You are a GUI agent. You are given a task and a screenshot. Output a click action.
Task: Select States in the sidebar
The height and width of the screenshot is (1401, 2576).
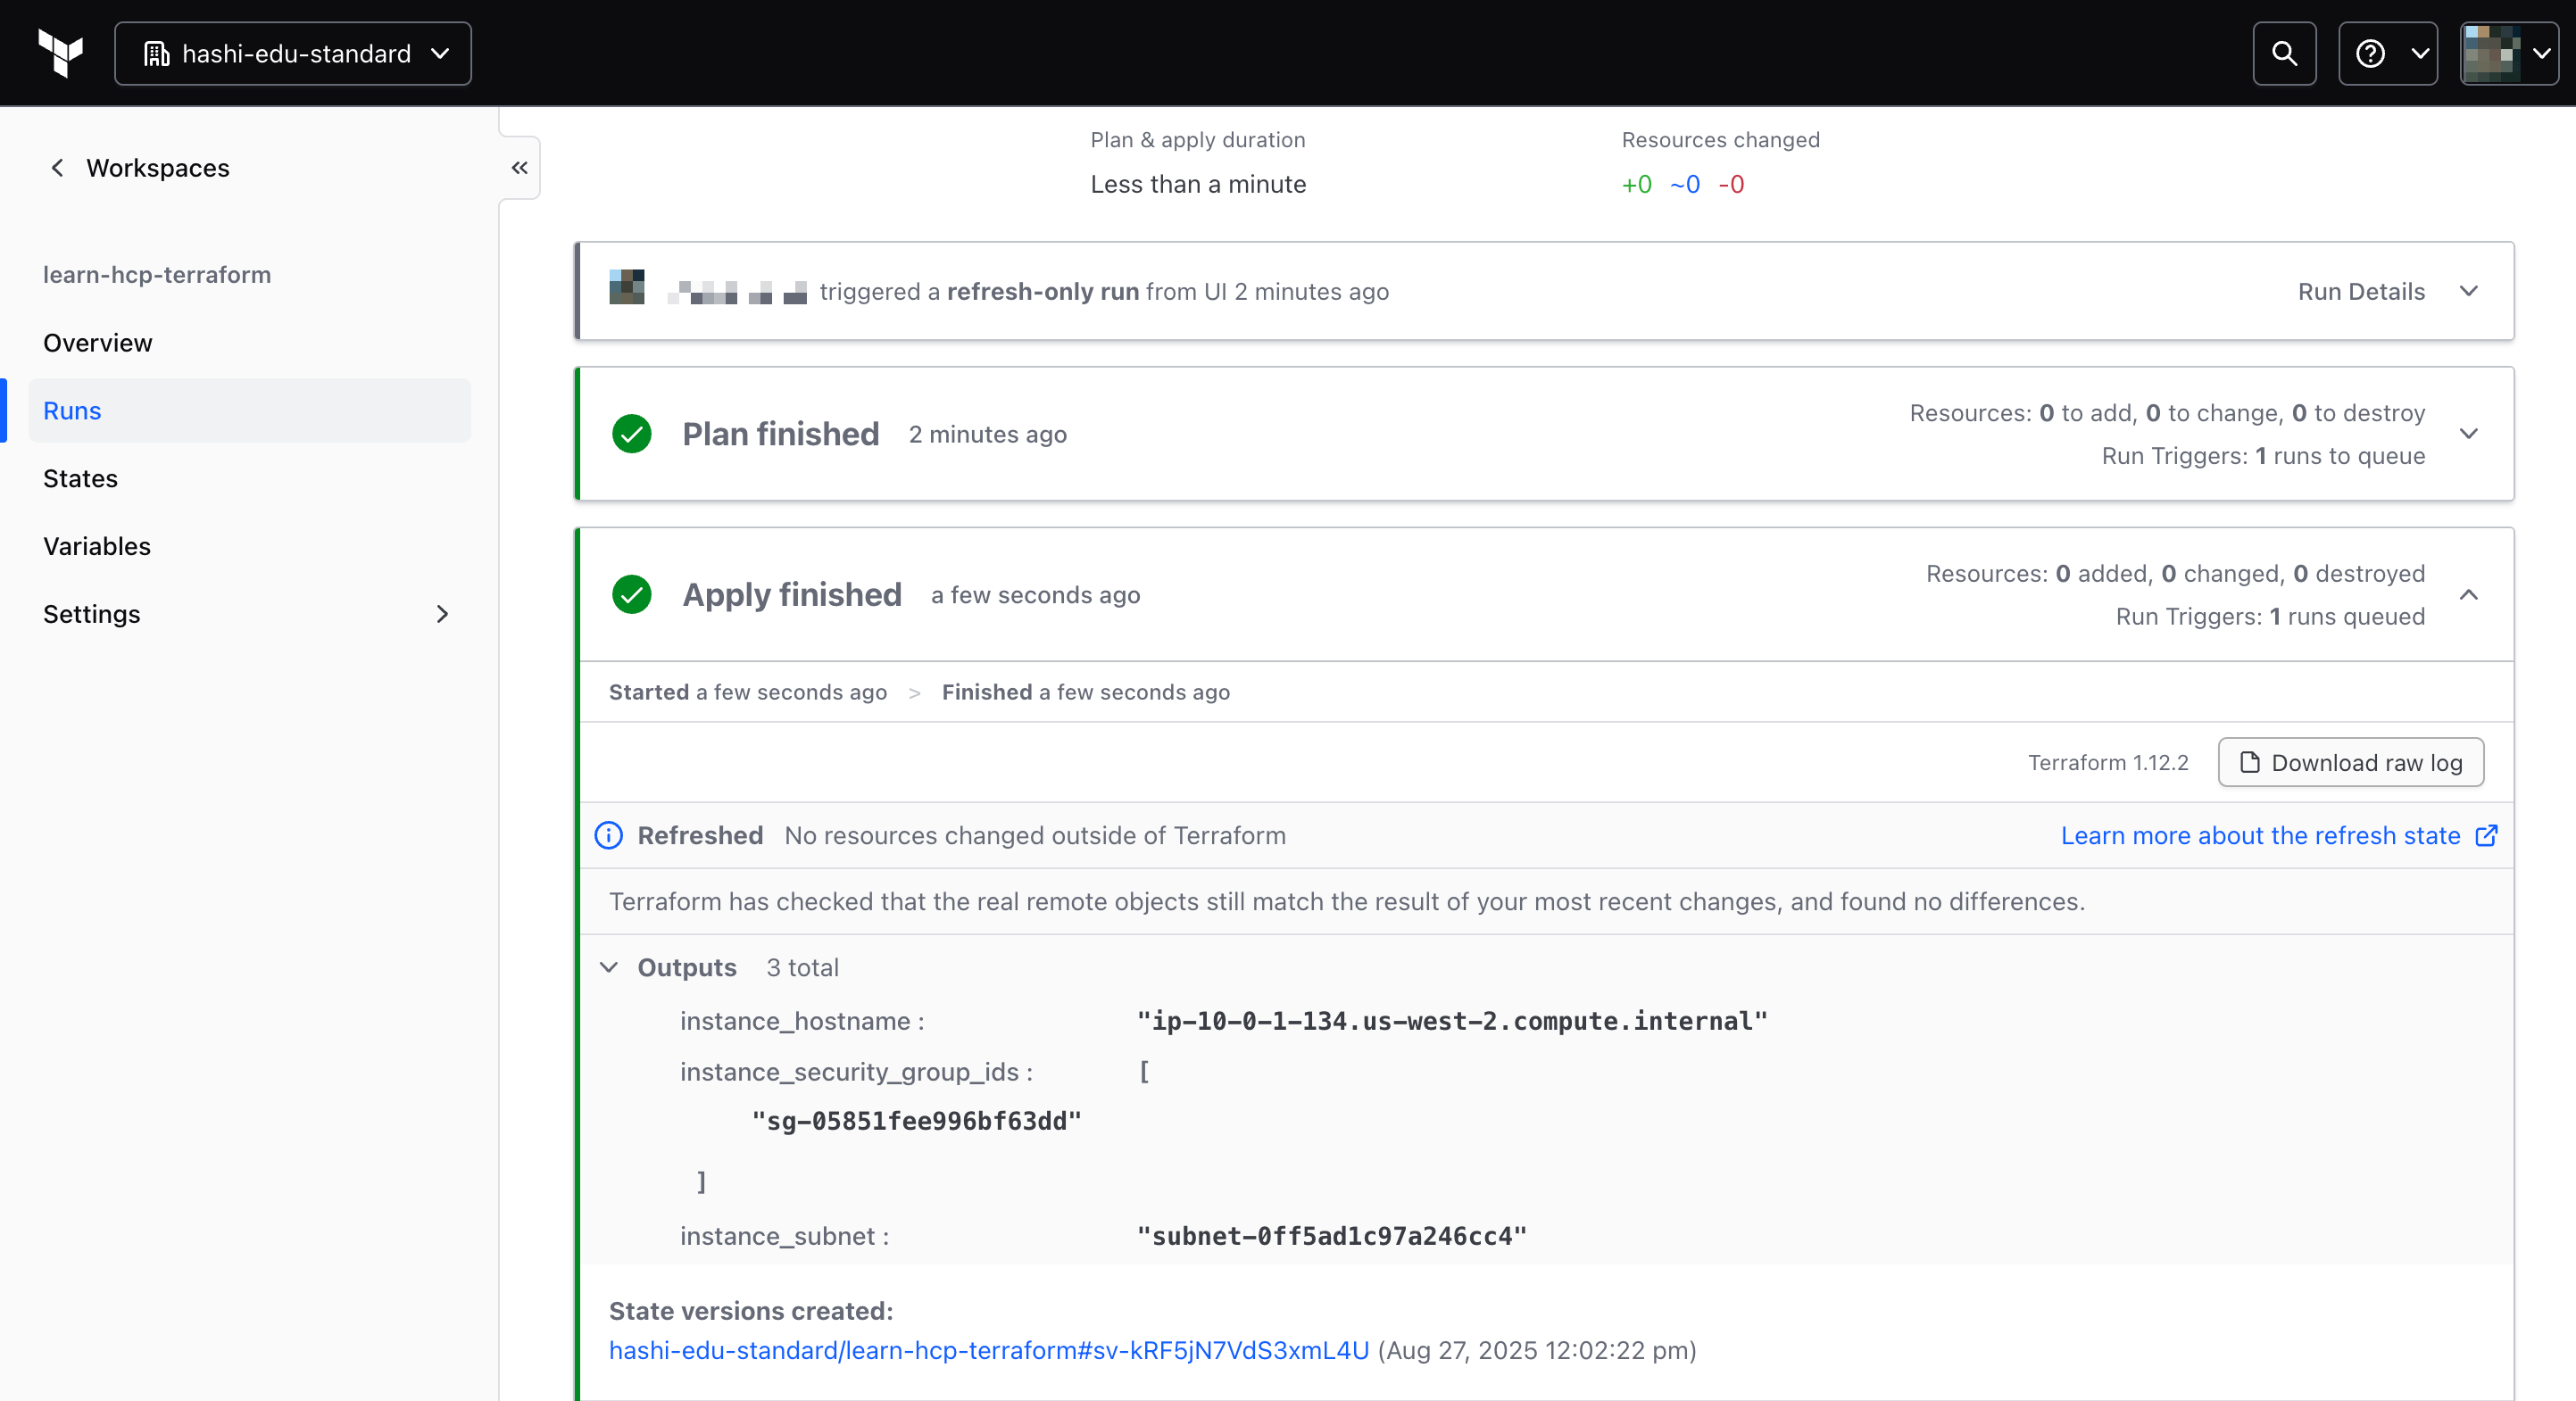click(80, 478)
